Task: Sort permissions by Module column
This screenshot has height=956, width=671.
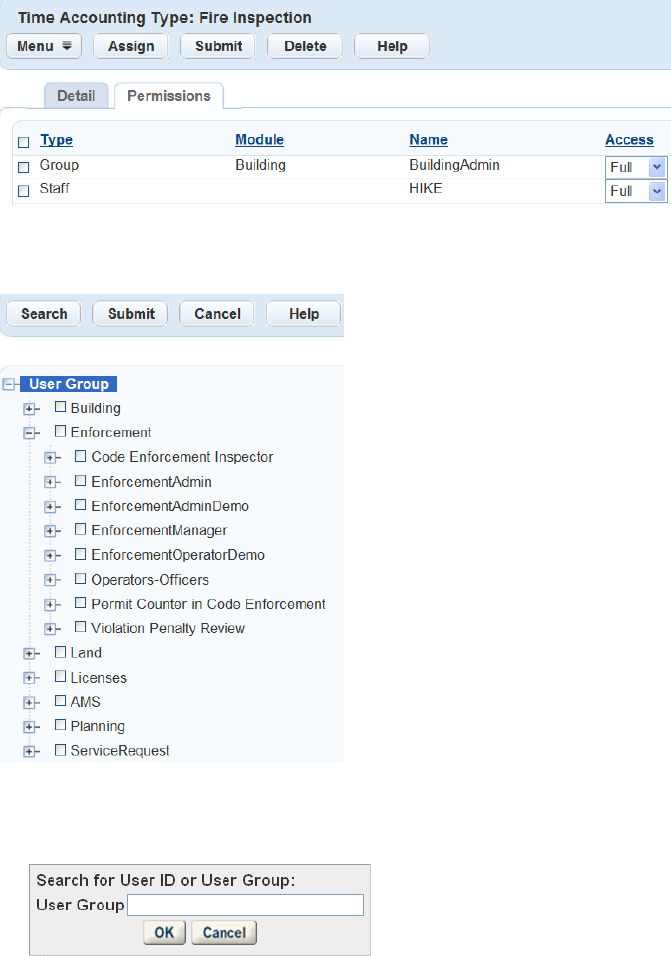Action: [260, 140]
